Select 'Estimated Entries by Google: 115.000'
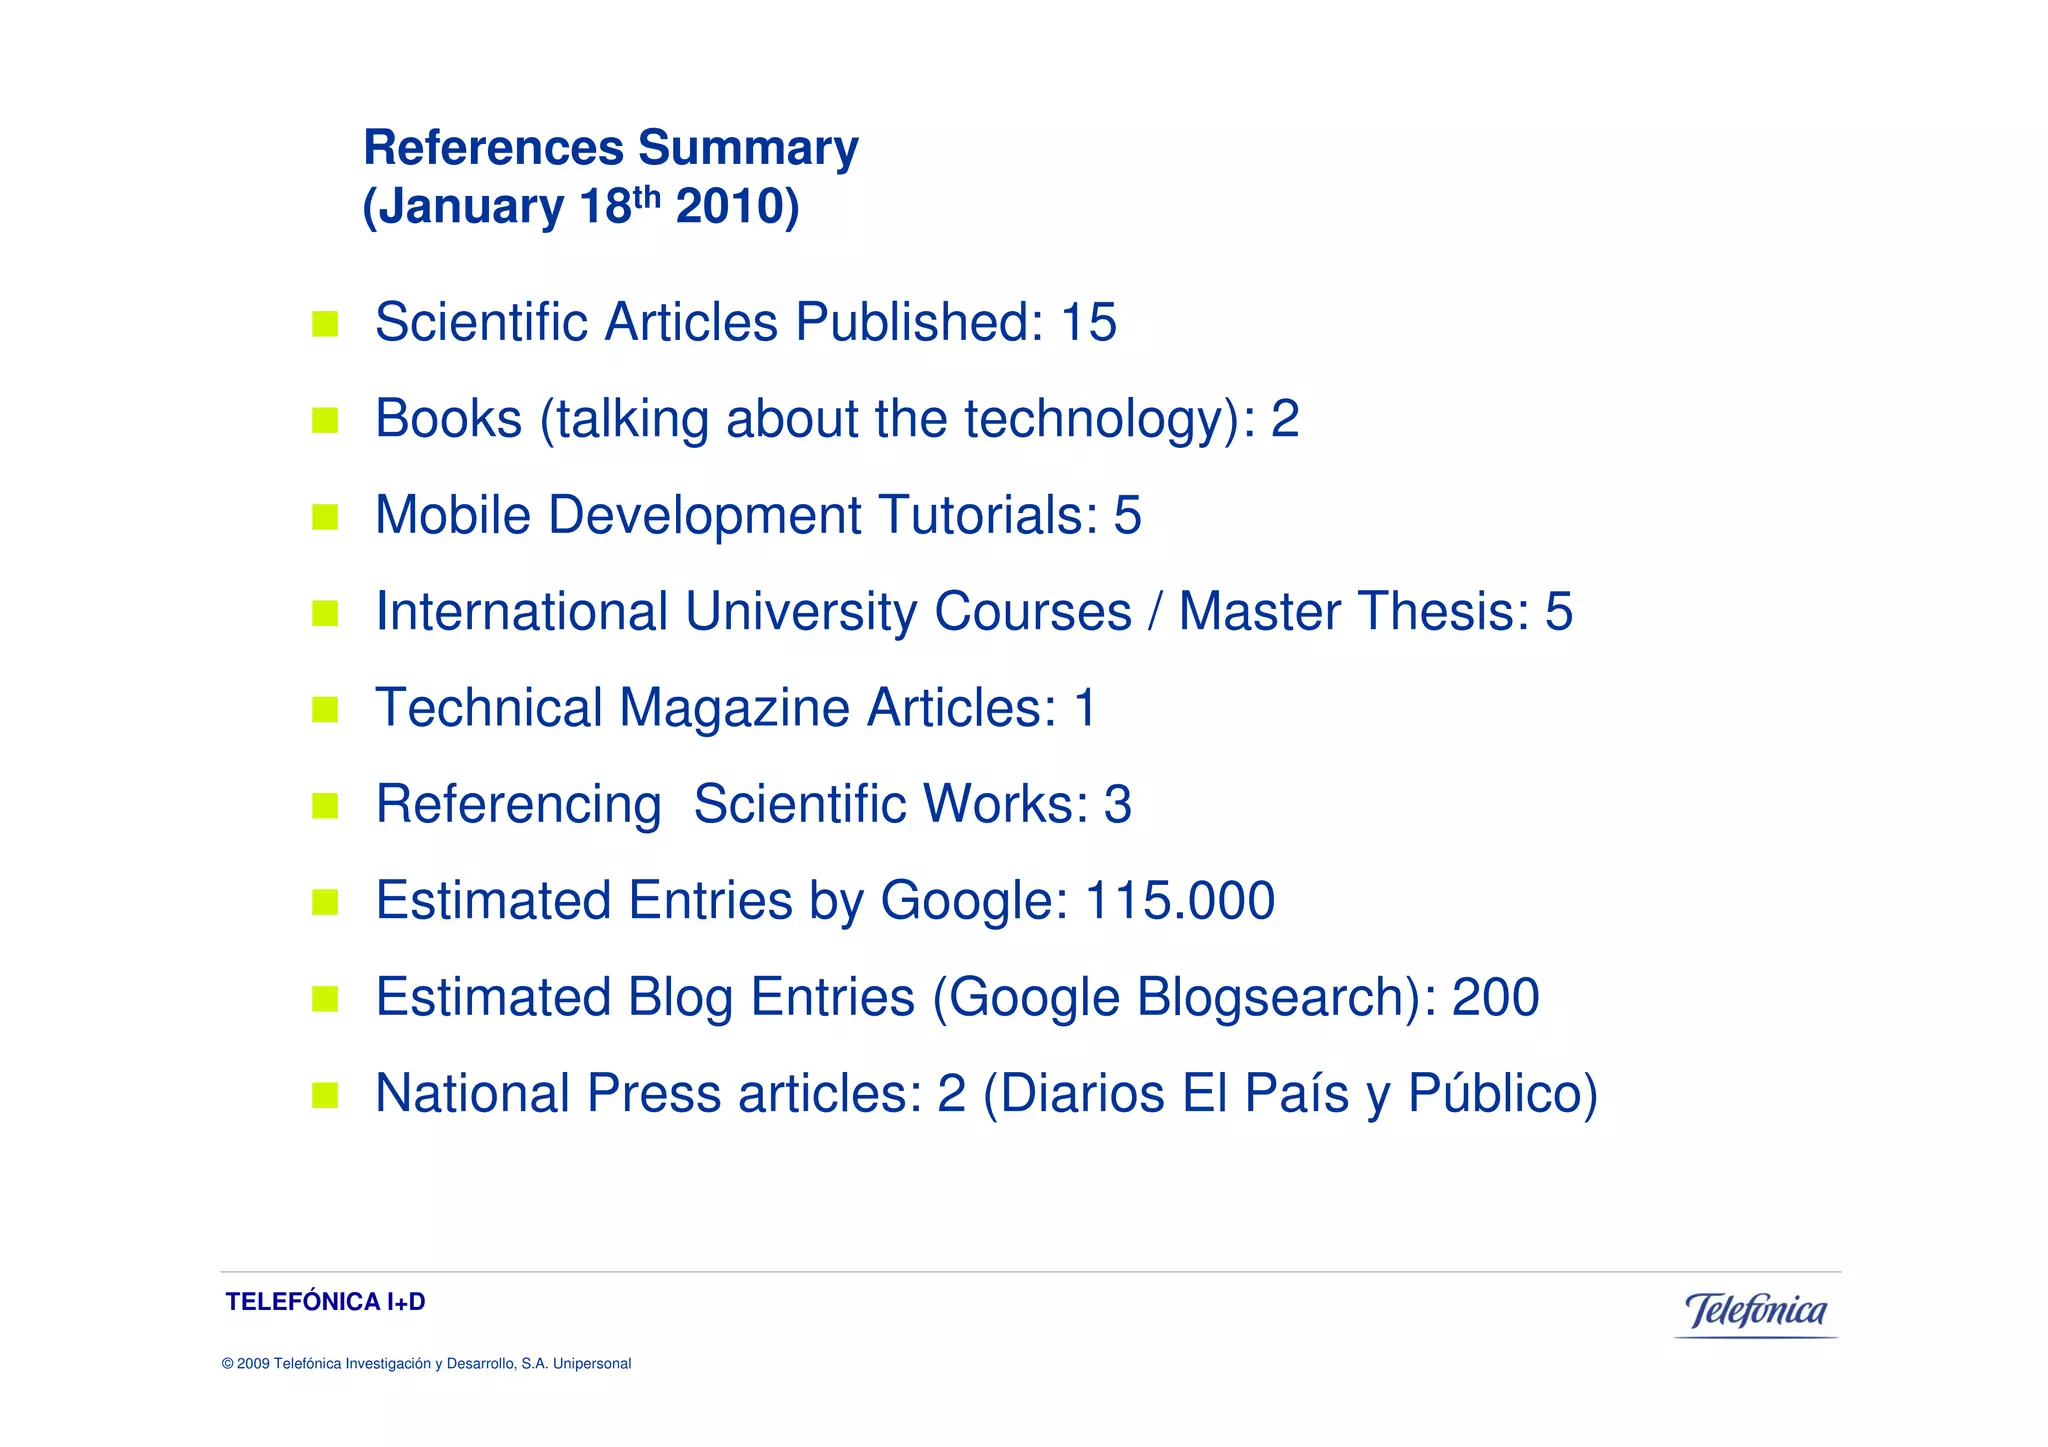This screenshot has width=2048, height=1447. pyautogui.click(x=825, y=900)
